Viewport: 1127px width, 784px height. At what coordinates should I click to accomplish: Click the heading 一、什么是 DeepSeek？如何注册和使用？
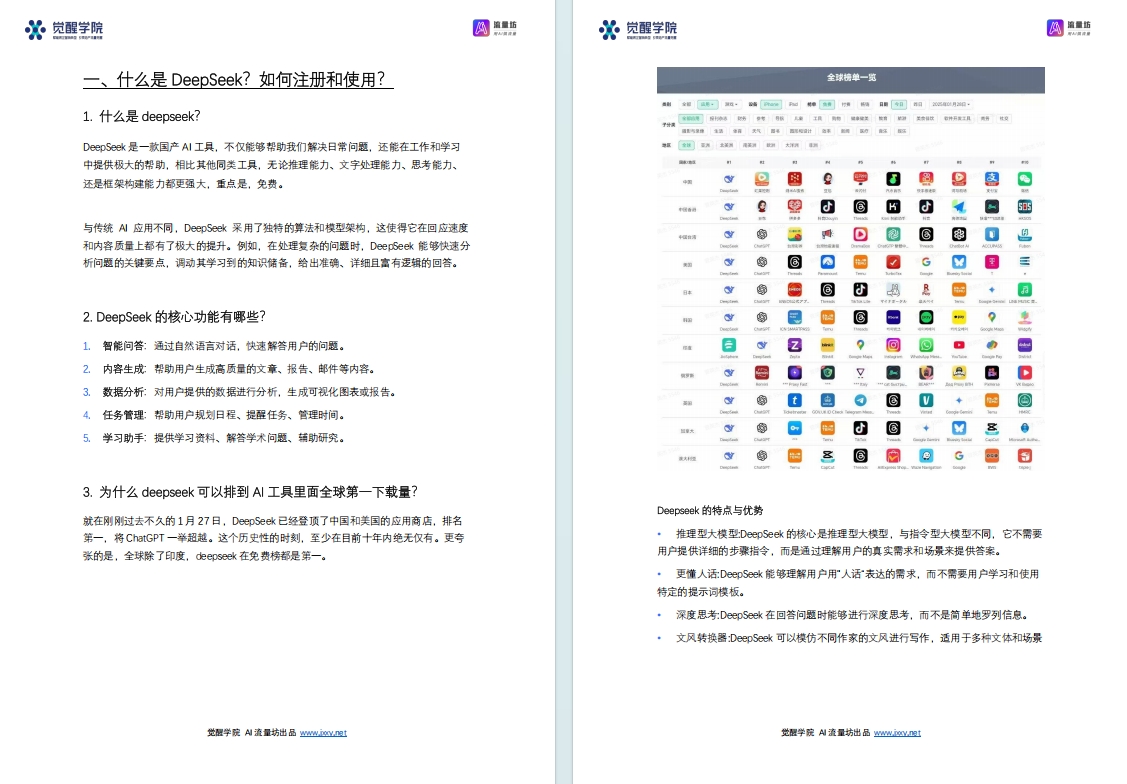238,80
